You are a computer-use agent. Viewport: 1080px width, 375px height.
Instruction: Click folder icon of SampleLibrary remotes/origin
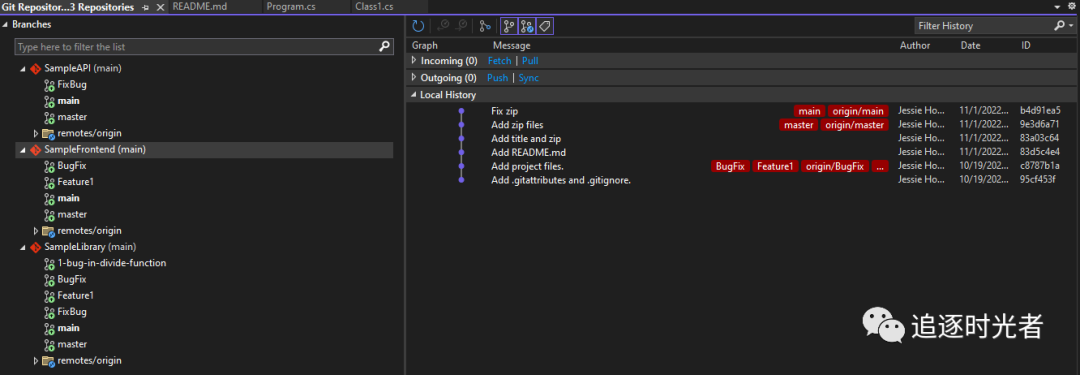(x=48, y=361)
